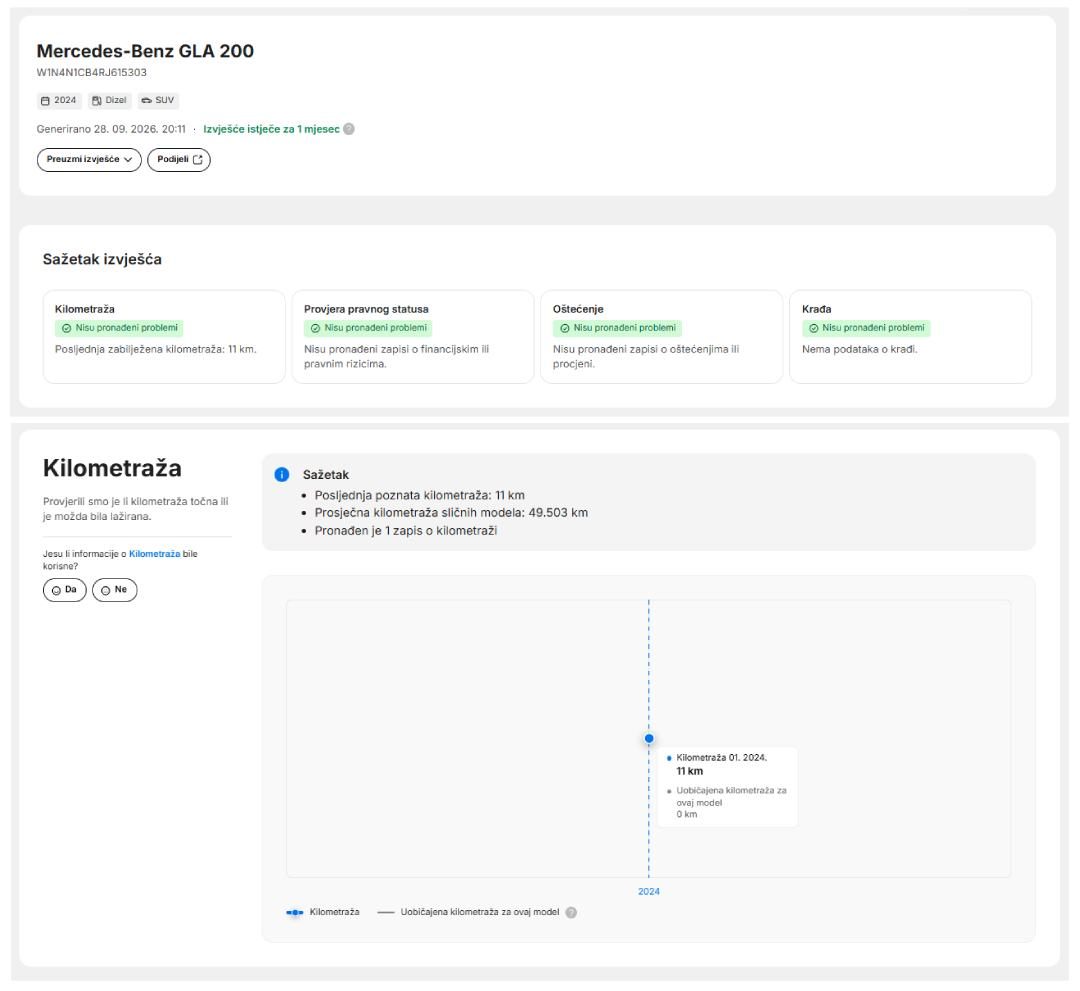Click the Sažetak izvješća heading
Viewport: 1080px width, 991px height.
[103, 260]
